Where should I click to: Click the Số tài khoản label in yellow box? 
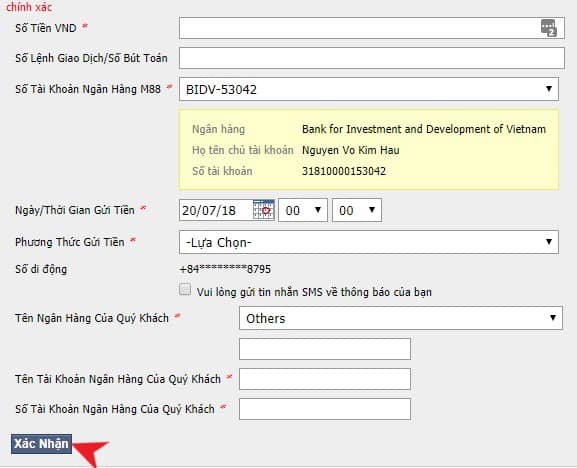(222, 171)
